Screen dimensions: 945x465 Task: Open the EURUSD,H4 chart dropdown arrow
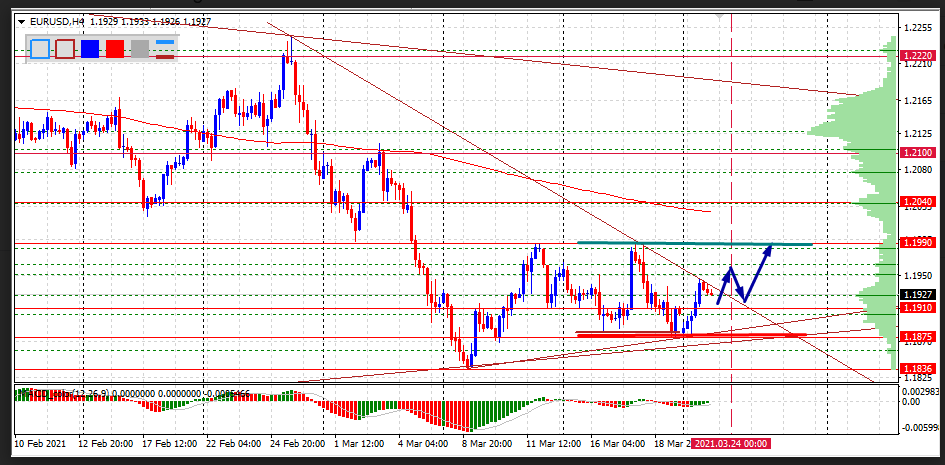(x=21, y=20)
